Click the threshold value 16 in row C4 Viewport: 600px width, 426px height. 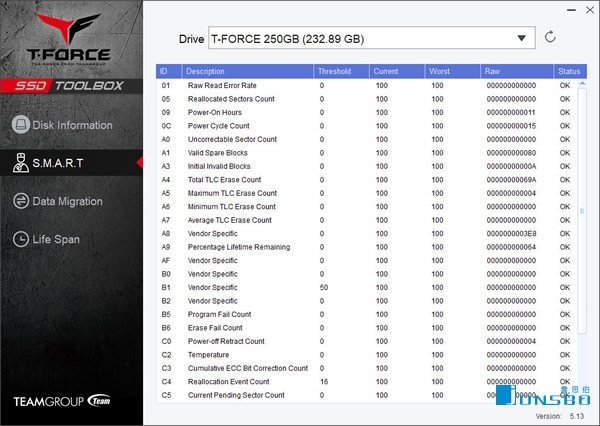pyautogui.click(x=324, y=382)
